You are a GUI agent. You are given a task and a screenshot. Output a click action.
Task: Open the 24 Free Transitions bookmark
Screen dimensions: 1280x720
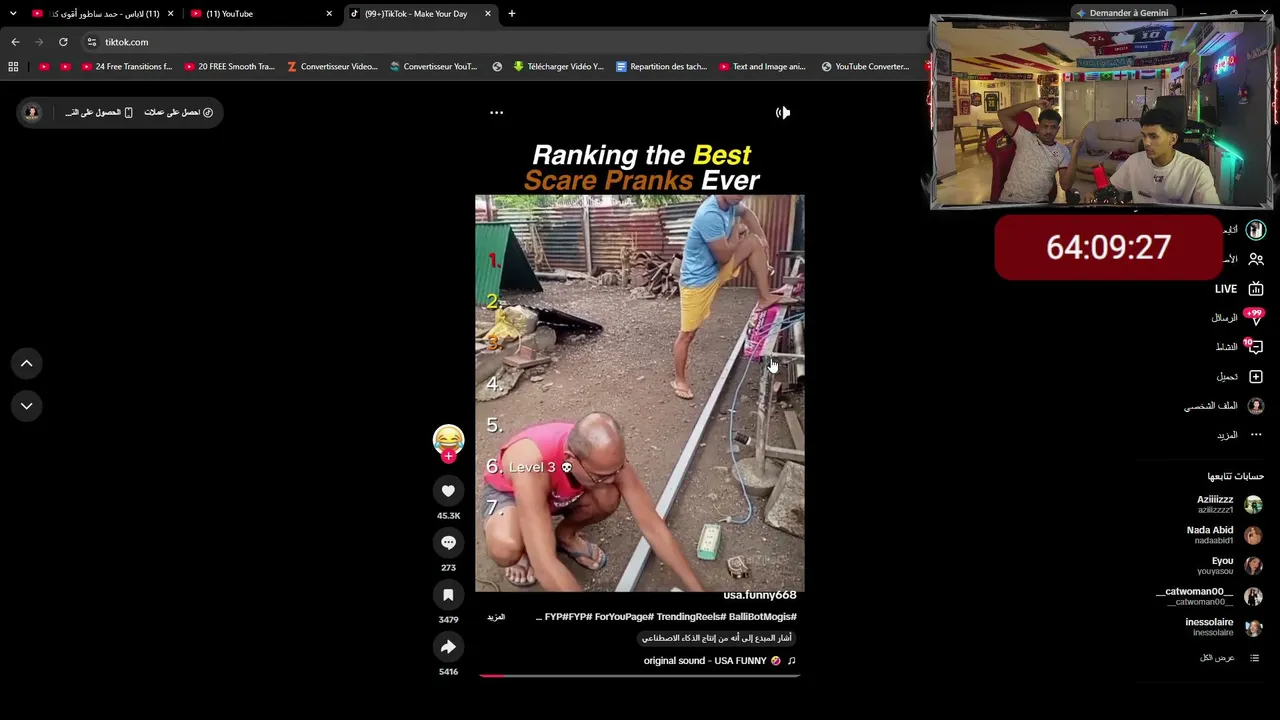127,67
